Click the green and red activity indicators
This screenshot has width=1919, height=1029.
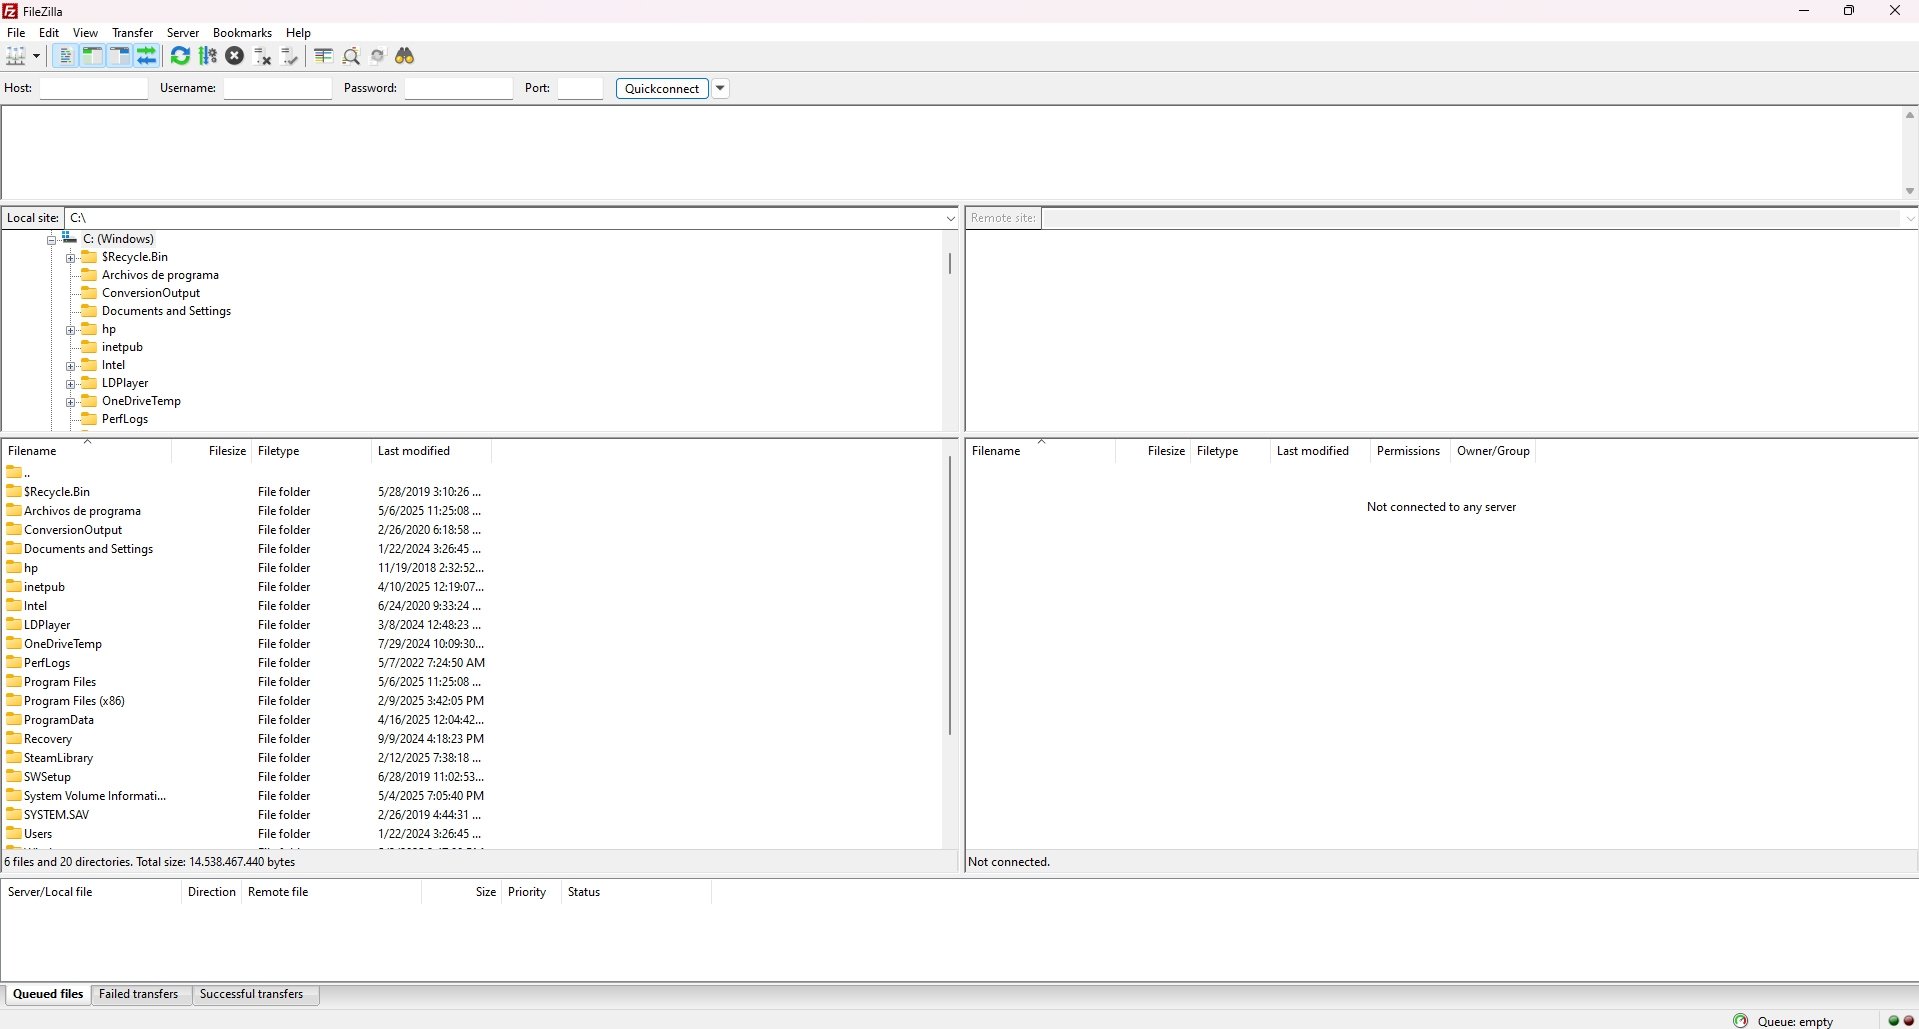1901,1021
